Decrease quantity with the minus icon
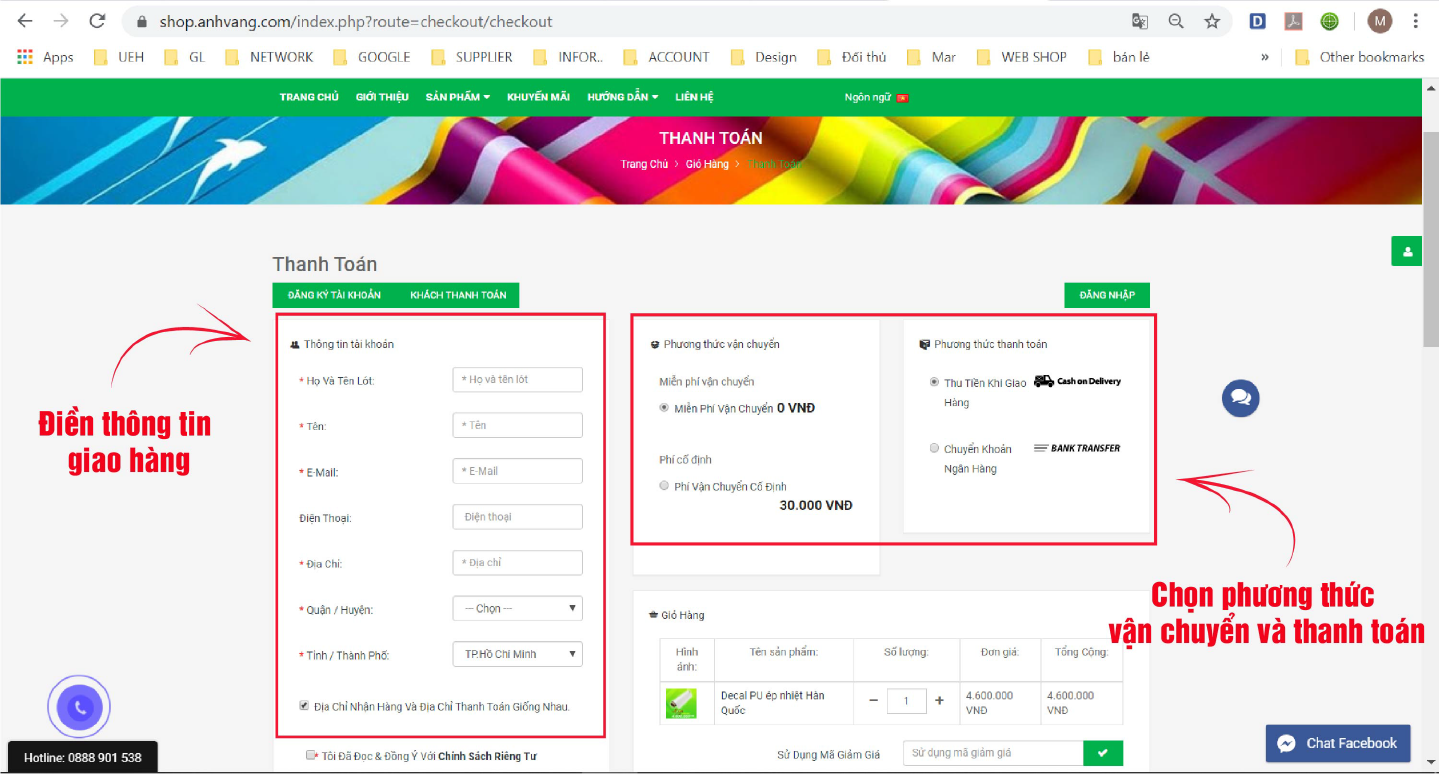Viewport: 1439px width, 774px height. click(873, 701)
